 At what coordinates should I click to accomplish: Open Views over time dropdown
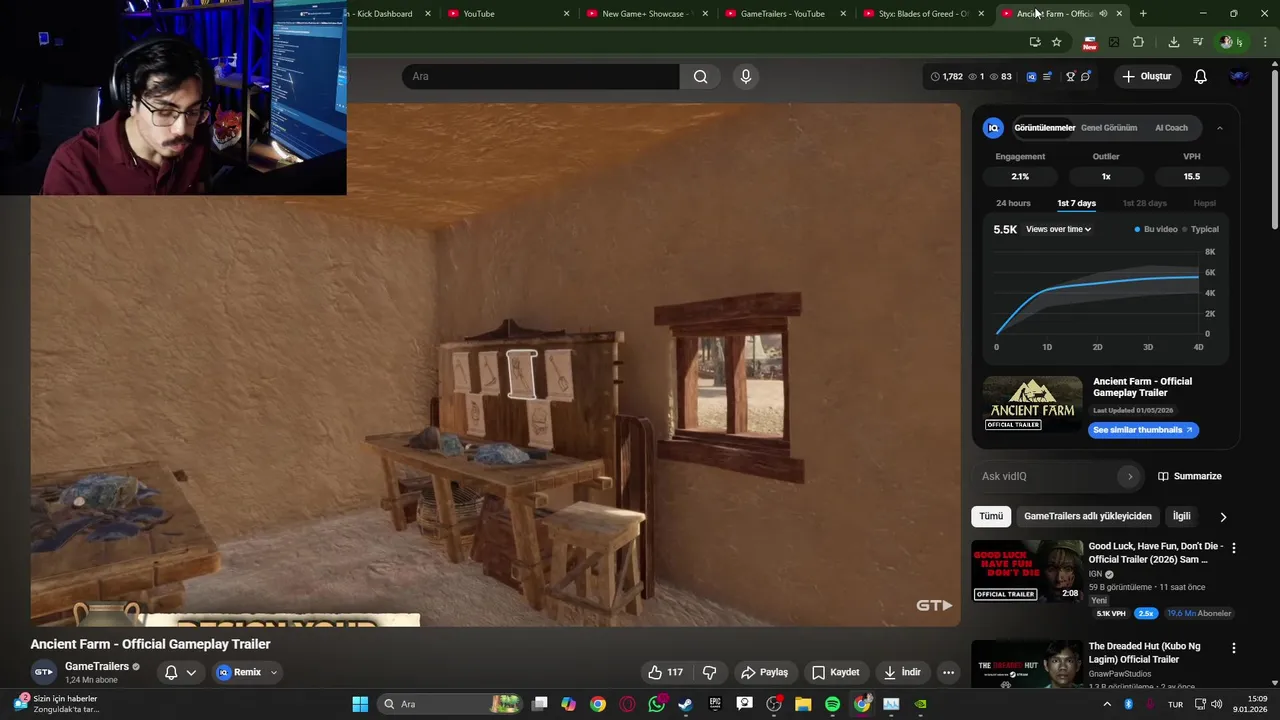pyautogui.click(x=1058, y=229)
